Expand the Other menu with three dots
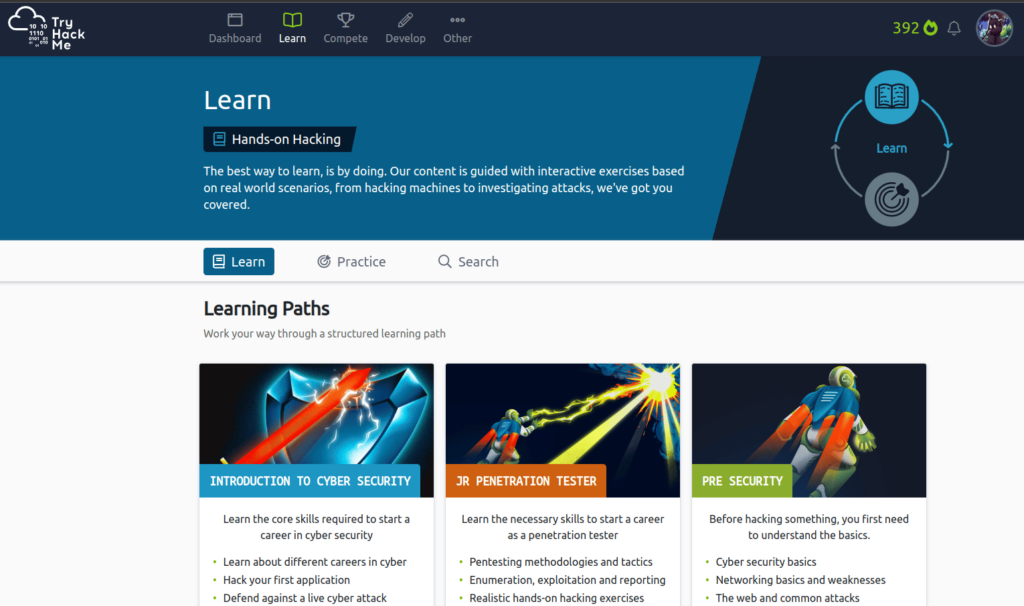Image resolution: width=1024 pixels, height=606 pixels. coord(457,20)
